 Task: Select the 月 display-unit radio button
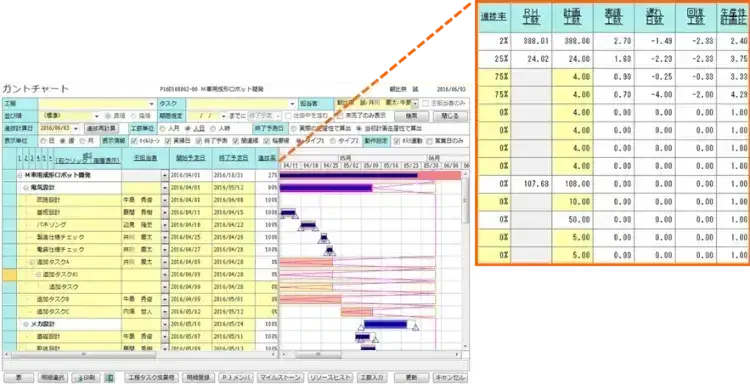(82, 141)
